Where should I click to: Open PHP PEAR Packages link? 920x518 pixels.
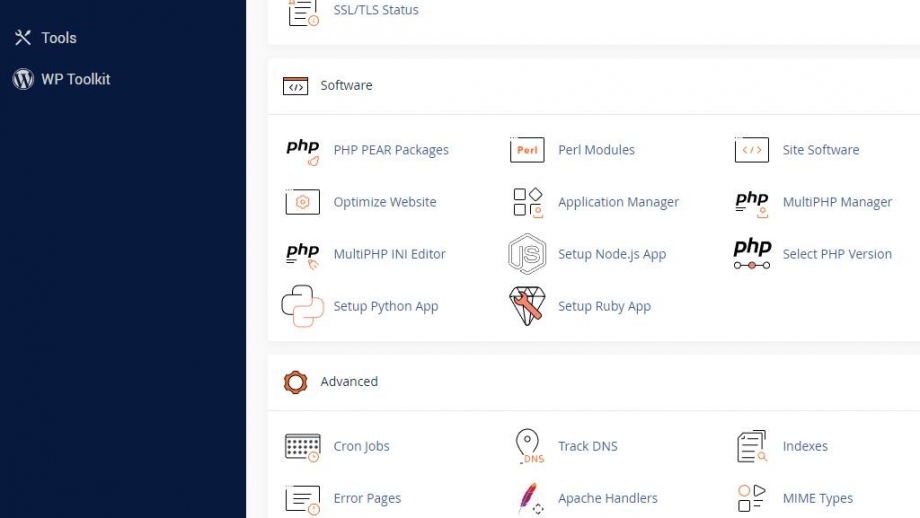(391, 150)
